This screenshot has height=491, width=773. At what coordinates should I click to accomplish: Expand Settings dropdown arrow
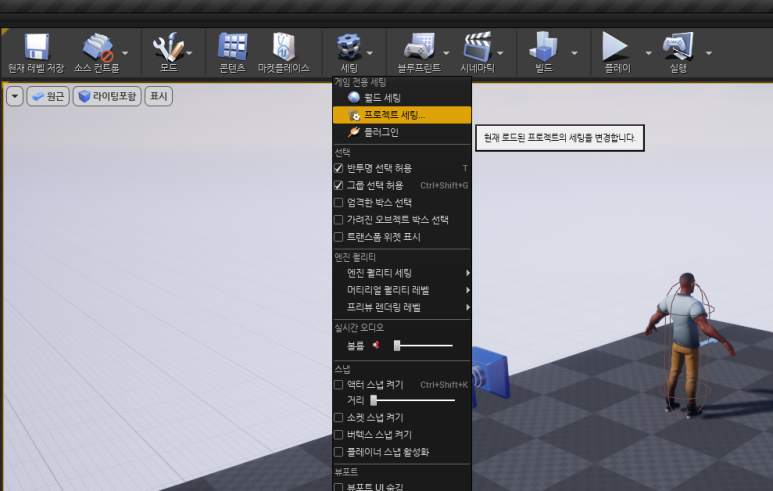[x=370, y=53]
